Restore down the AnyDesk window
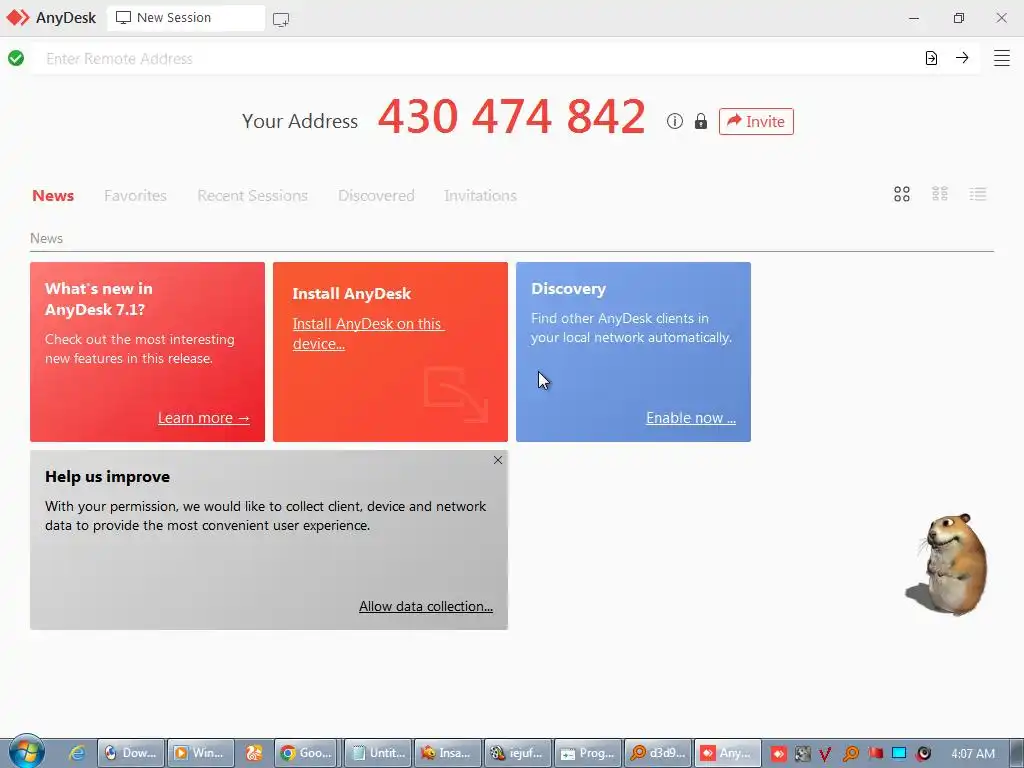The height and width of the screenshot is (768, 1024). click(x=958, y=18)
